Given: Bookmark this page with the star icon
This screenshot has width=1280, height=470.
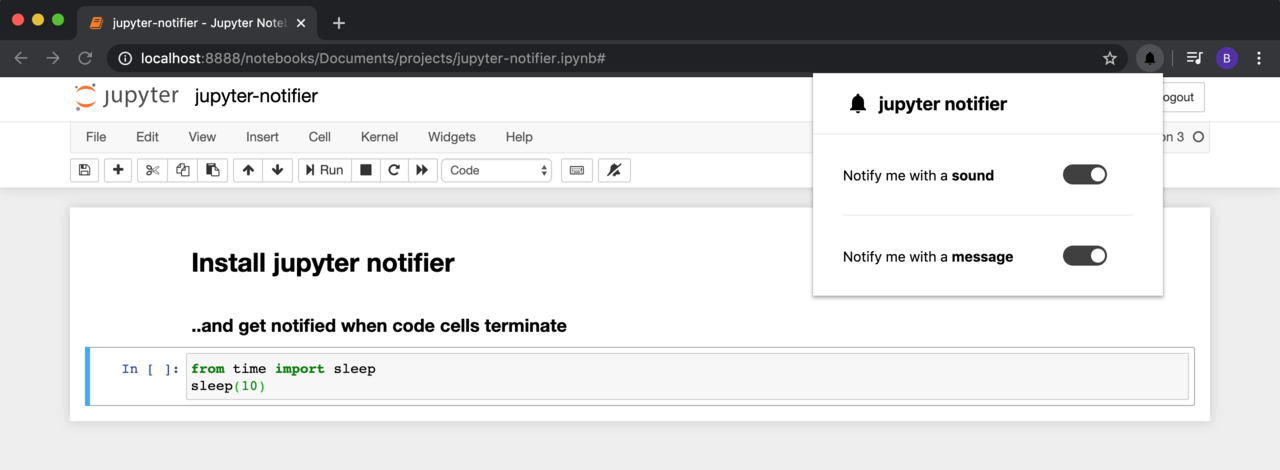Looking at the screenshot, I should point(1110,58).
